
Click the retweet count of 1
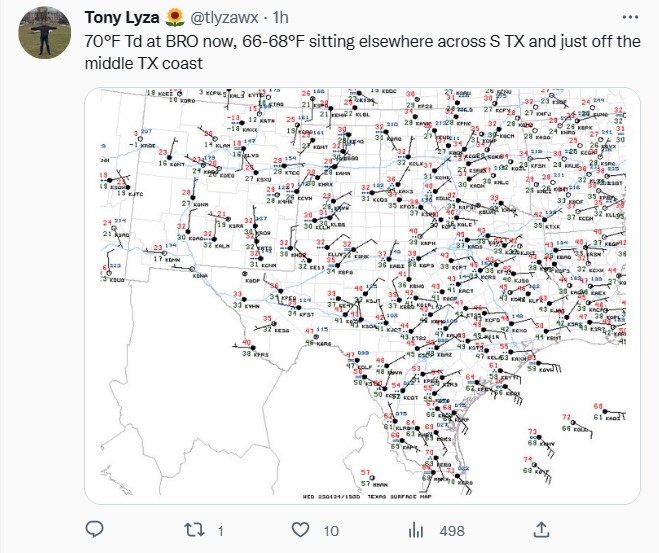(x=220, y=530)
